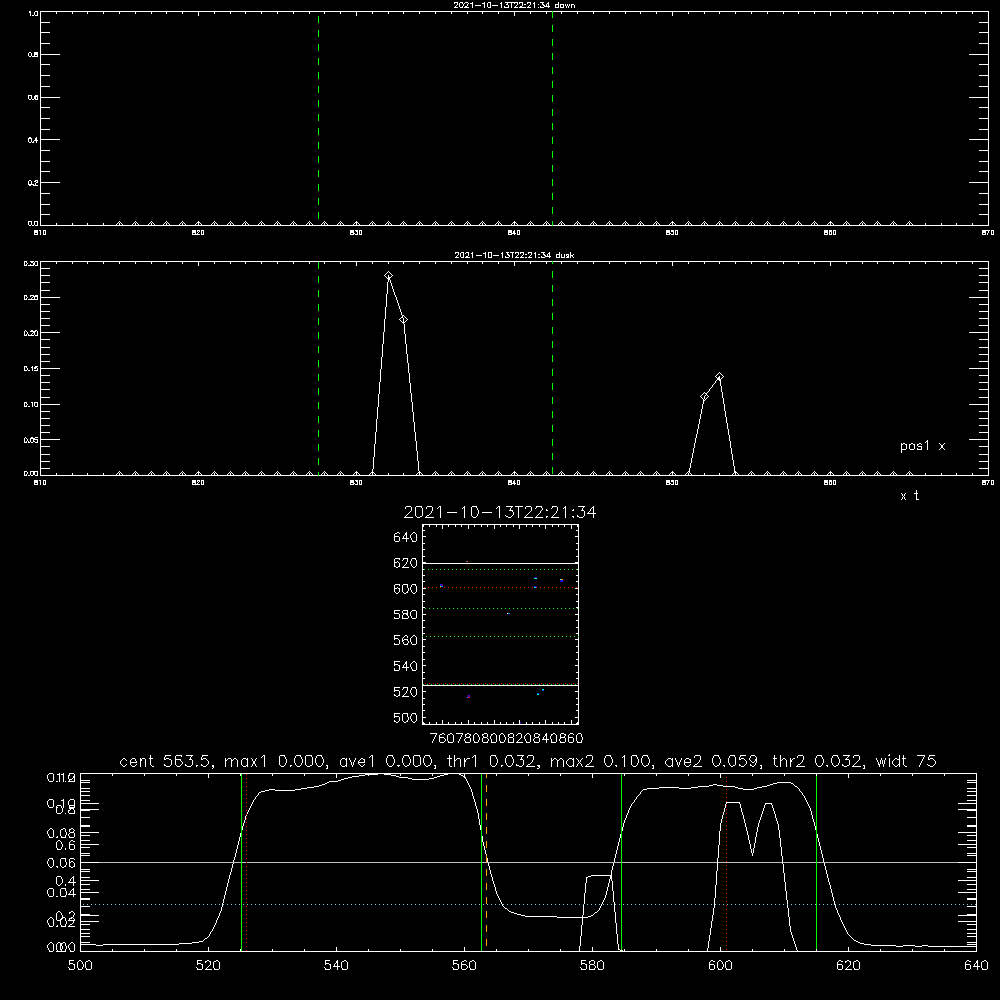Select the highest diamond marker on dusk peak

388,276
